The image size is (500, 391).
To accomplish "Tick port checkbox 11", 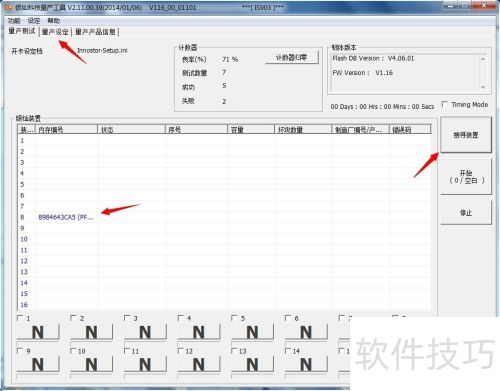I will [x=127, y=351].
